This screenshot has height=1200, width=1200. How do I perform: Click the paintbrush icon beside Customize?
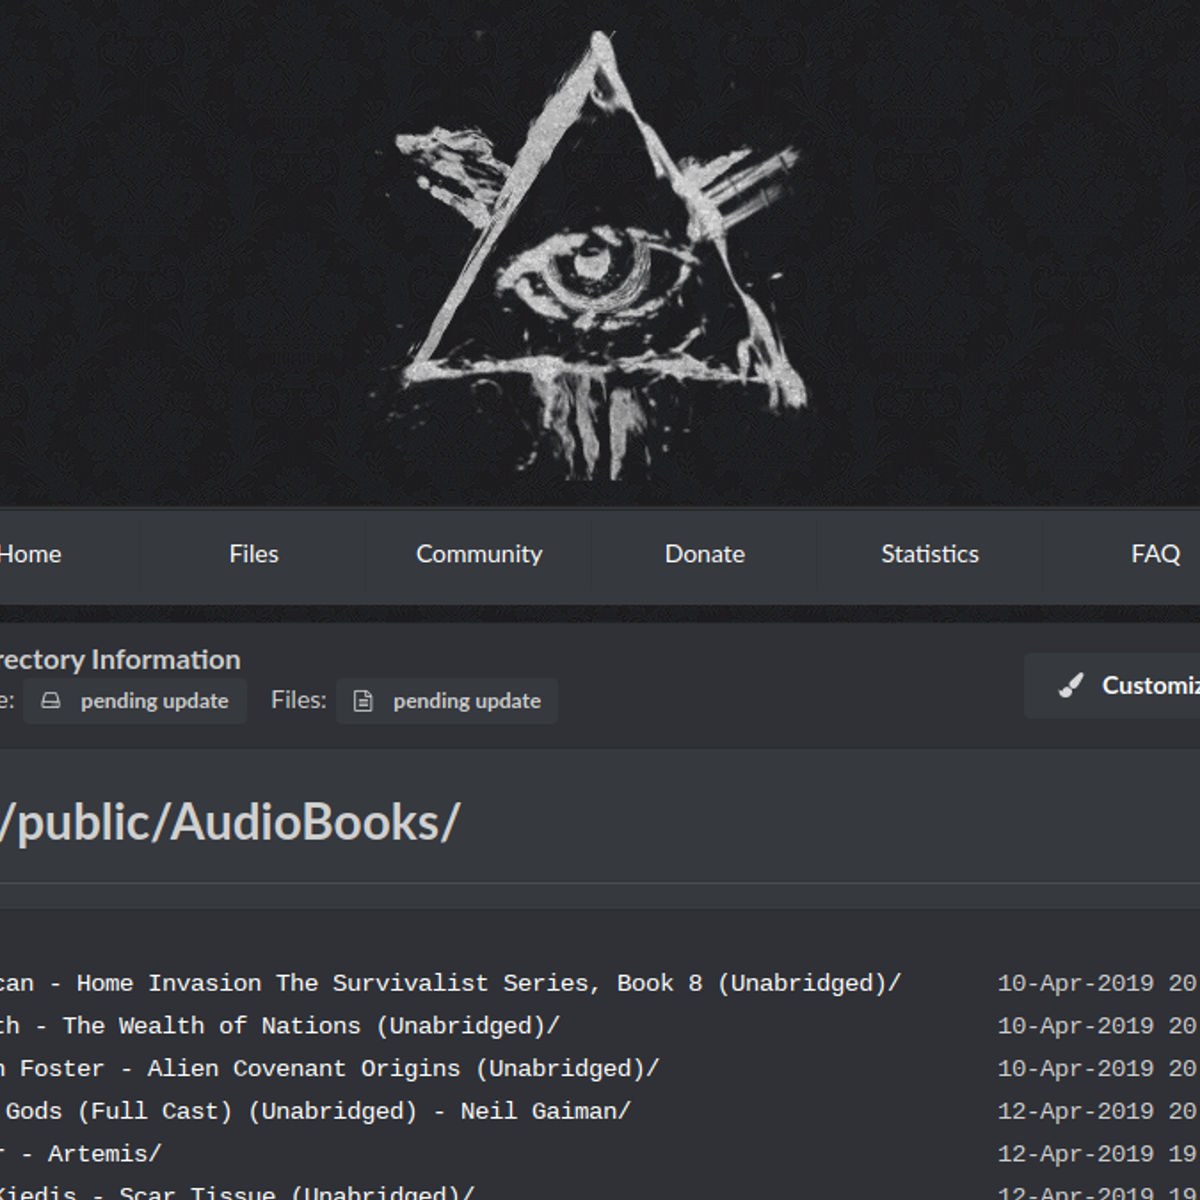pos(1071,686)
